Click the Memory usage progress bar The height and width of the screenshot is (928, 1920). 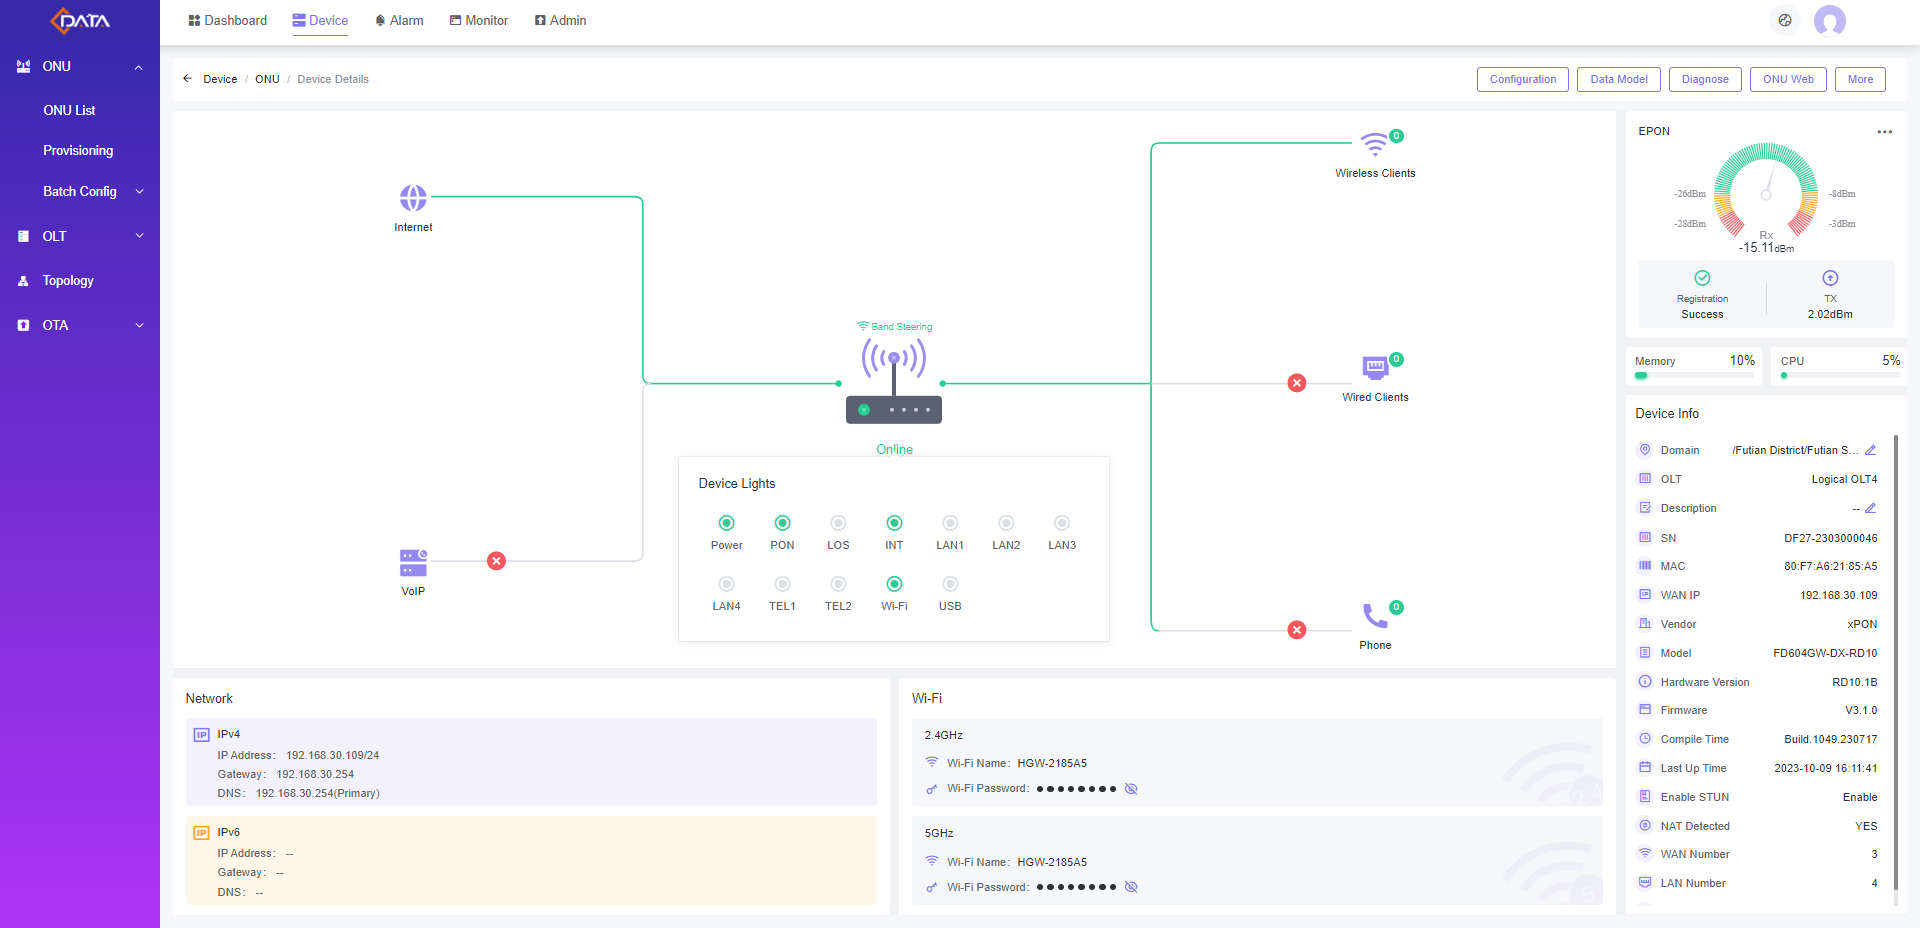[x=1695, y=376]
